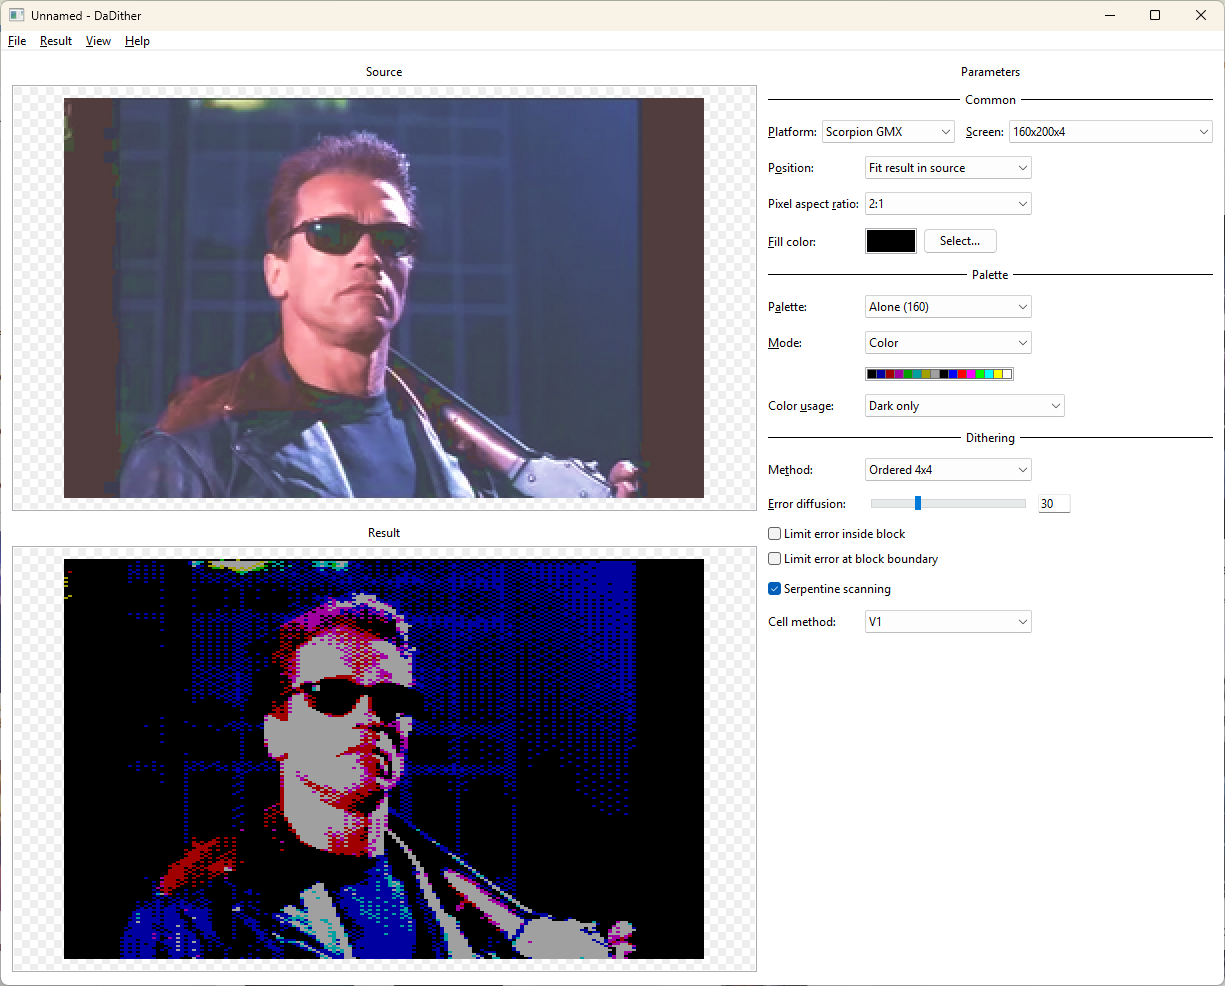Expand the Color usage dropdown

(x=964, y=406)
